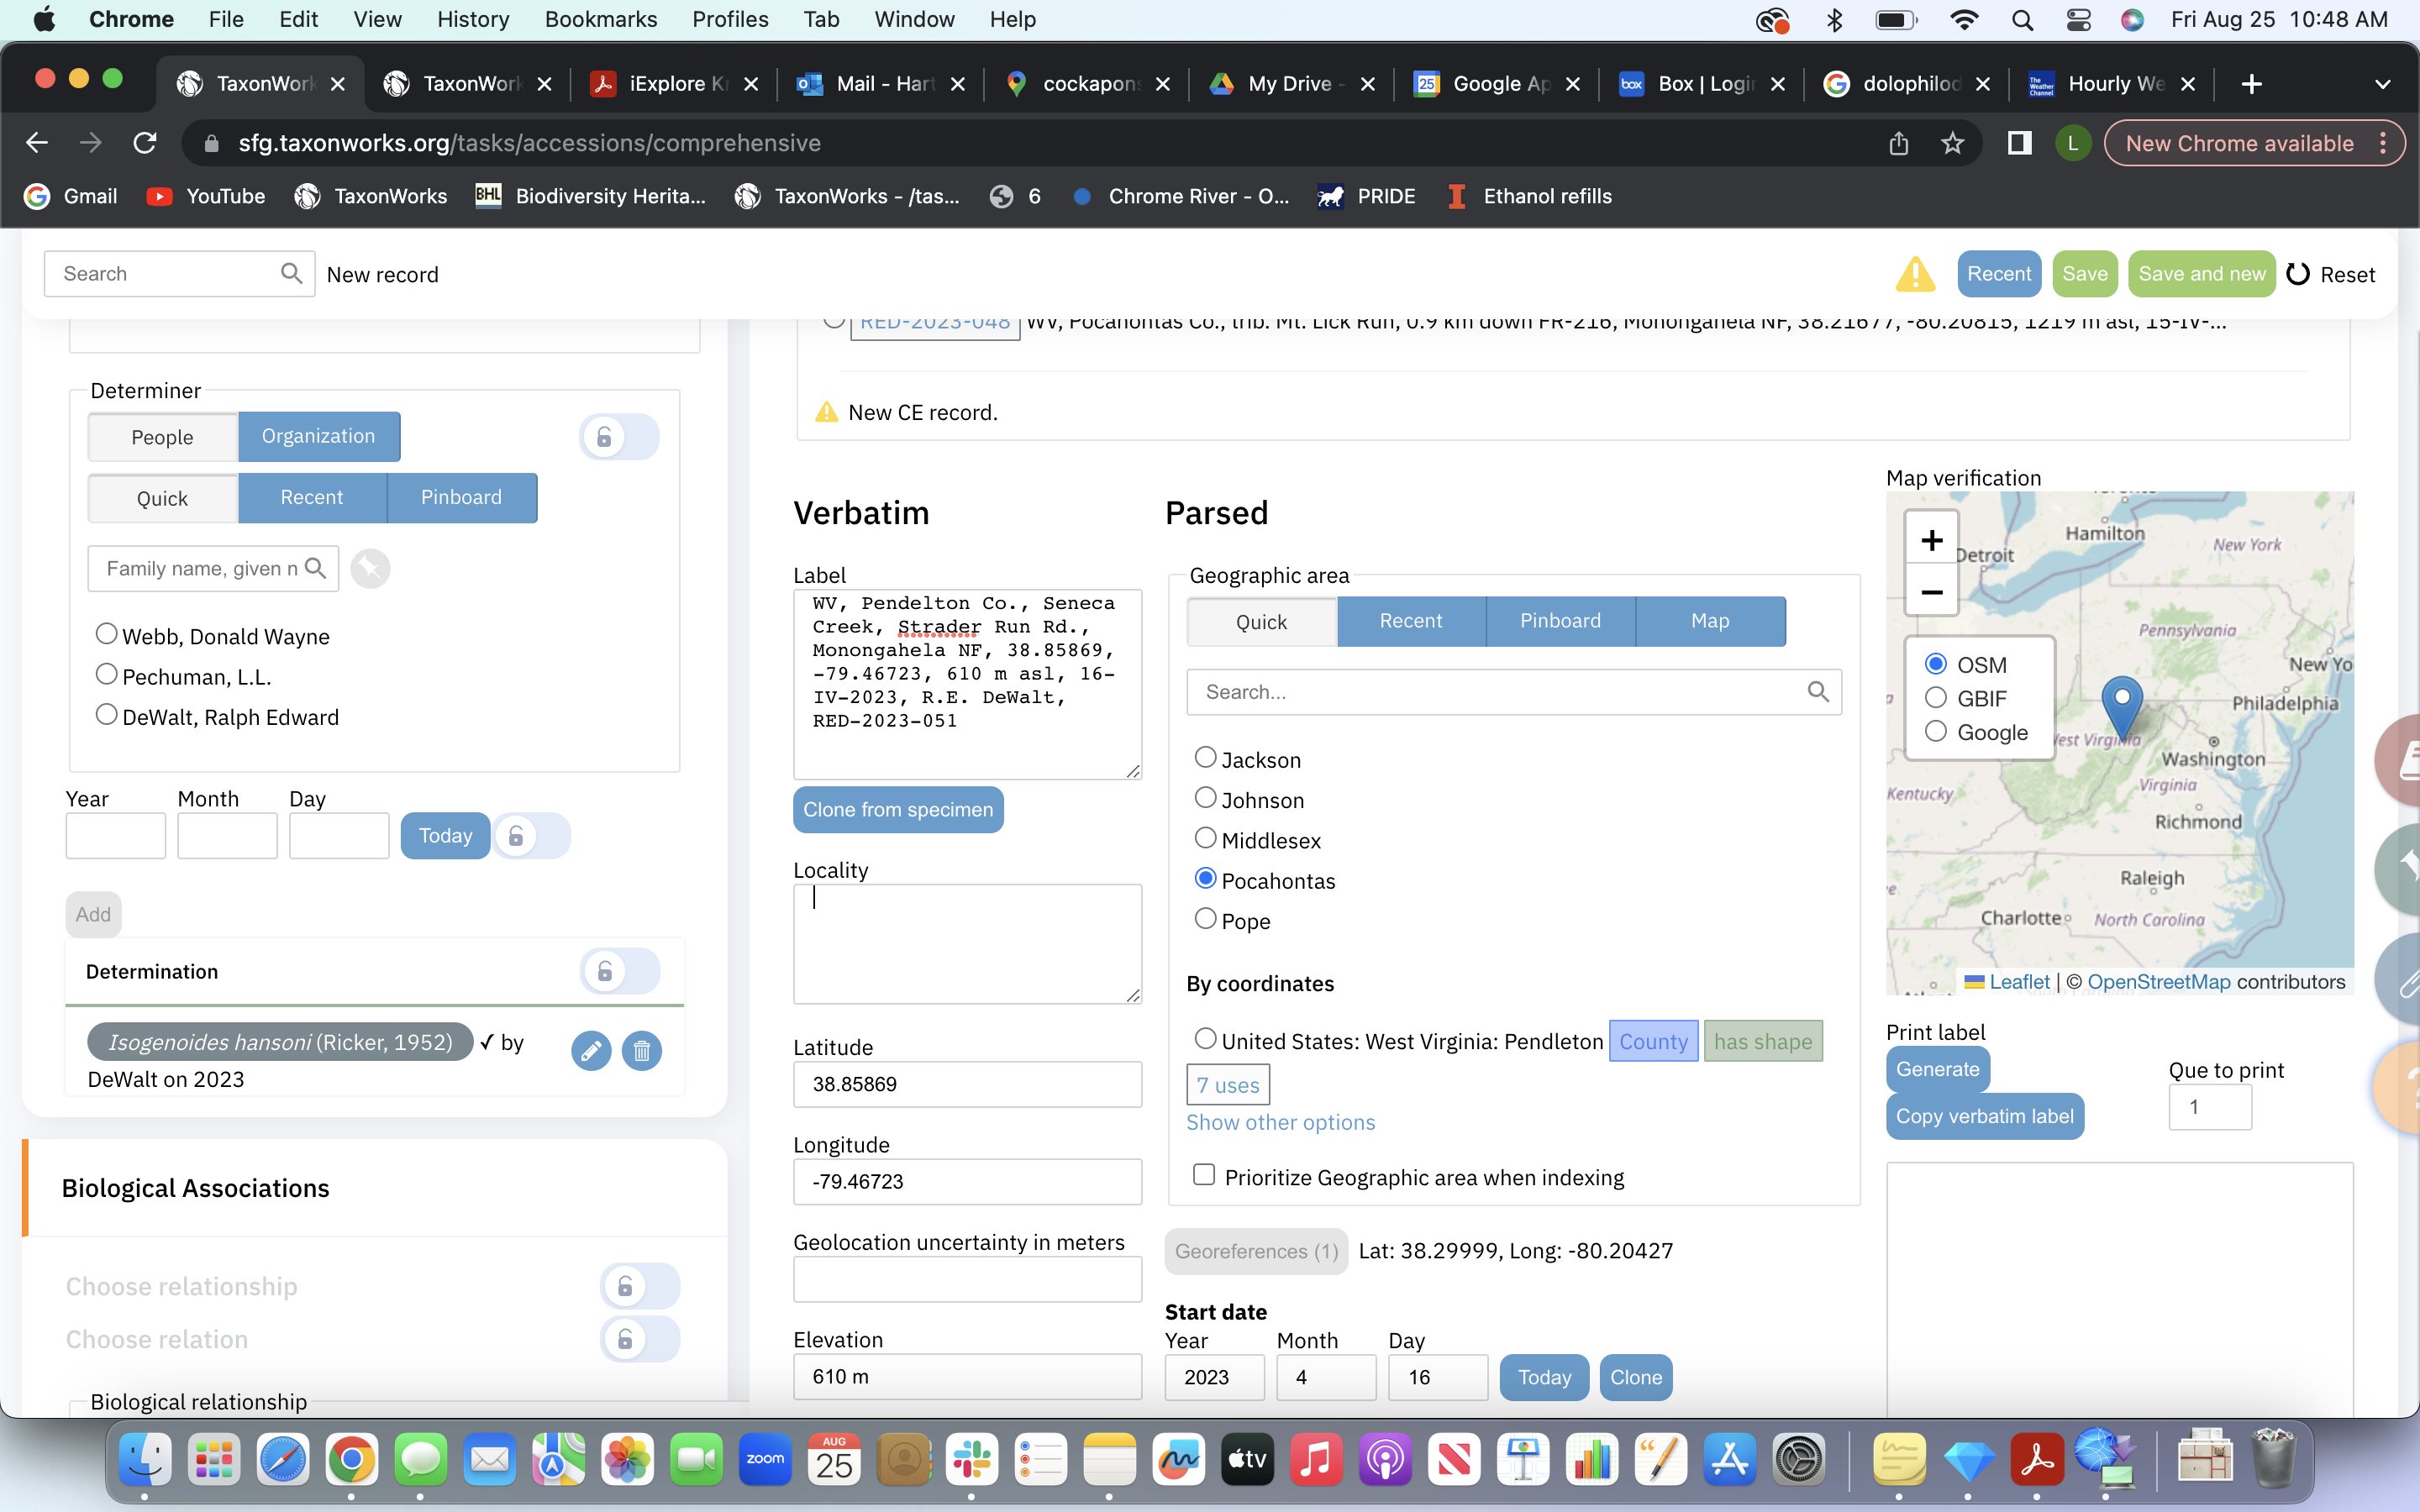Screen dimensions: 2420x1512
Task: Reset the record with the circular arrow
Action: [2297, 273]
